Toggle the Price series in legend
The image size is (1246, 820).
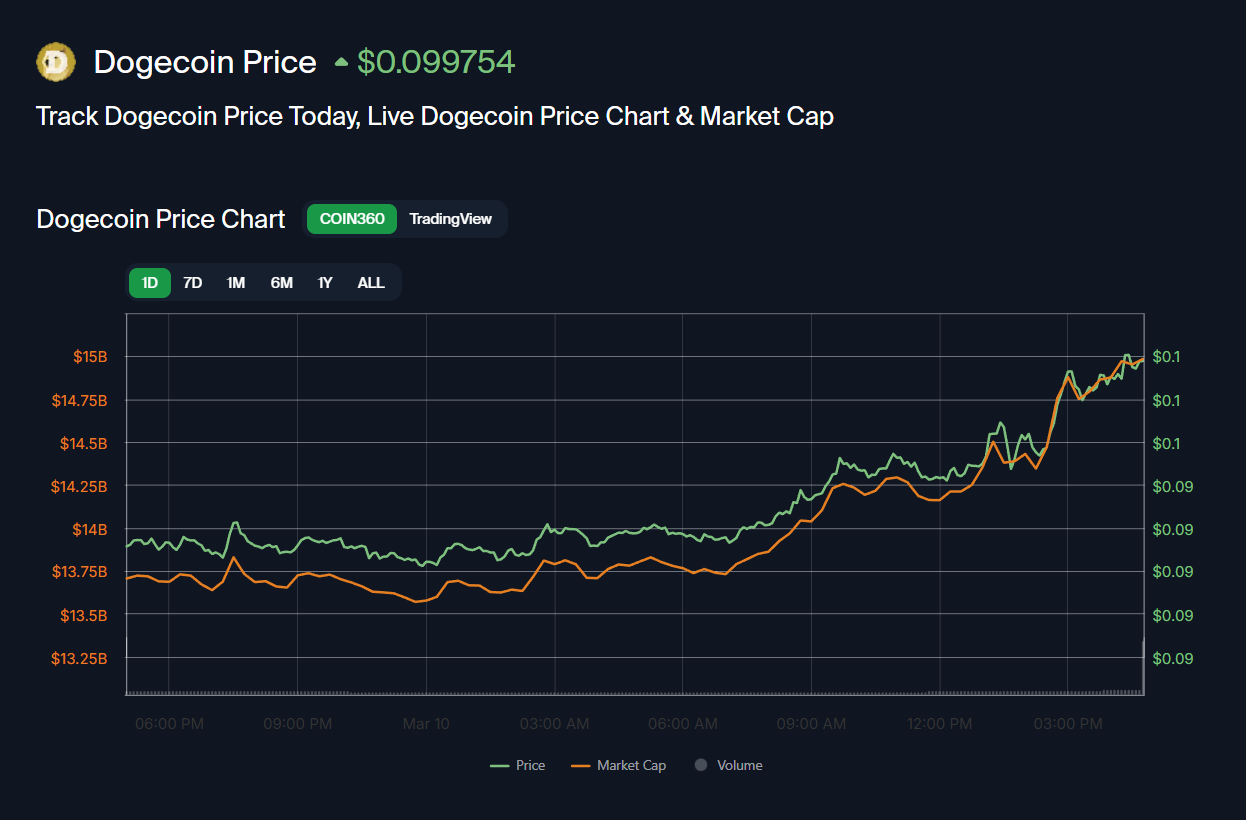[518, 765]
